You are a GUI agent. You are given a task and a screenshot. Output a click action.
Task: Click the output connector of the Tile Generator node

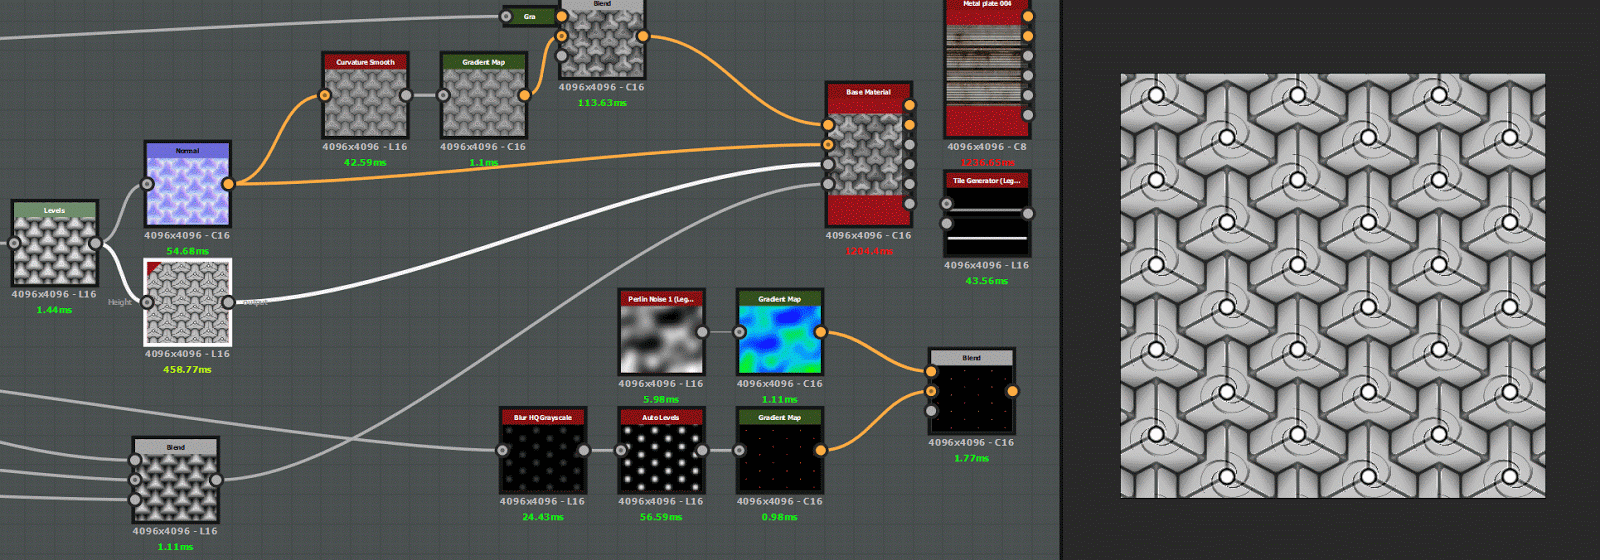pos(1027,214)
